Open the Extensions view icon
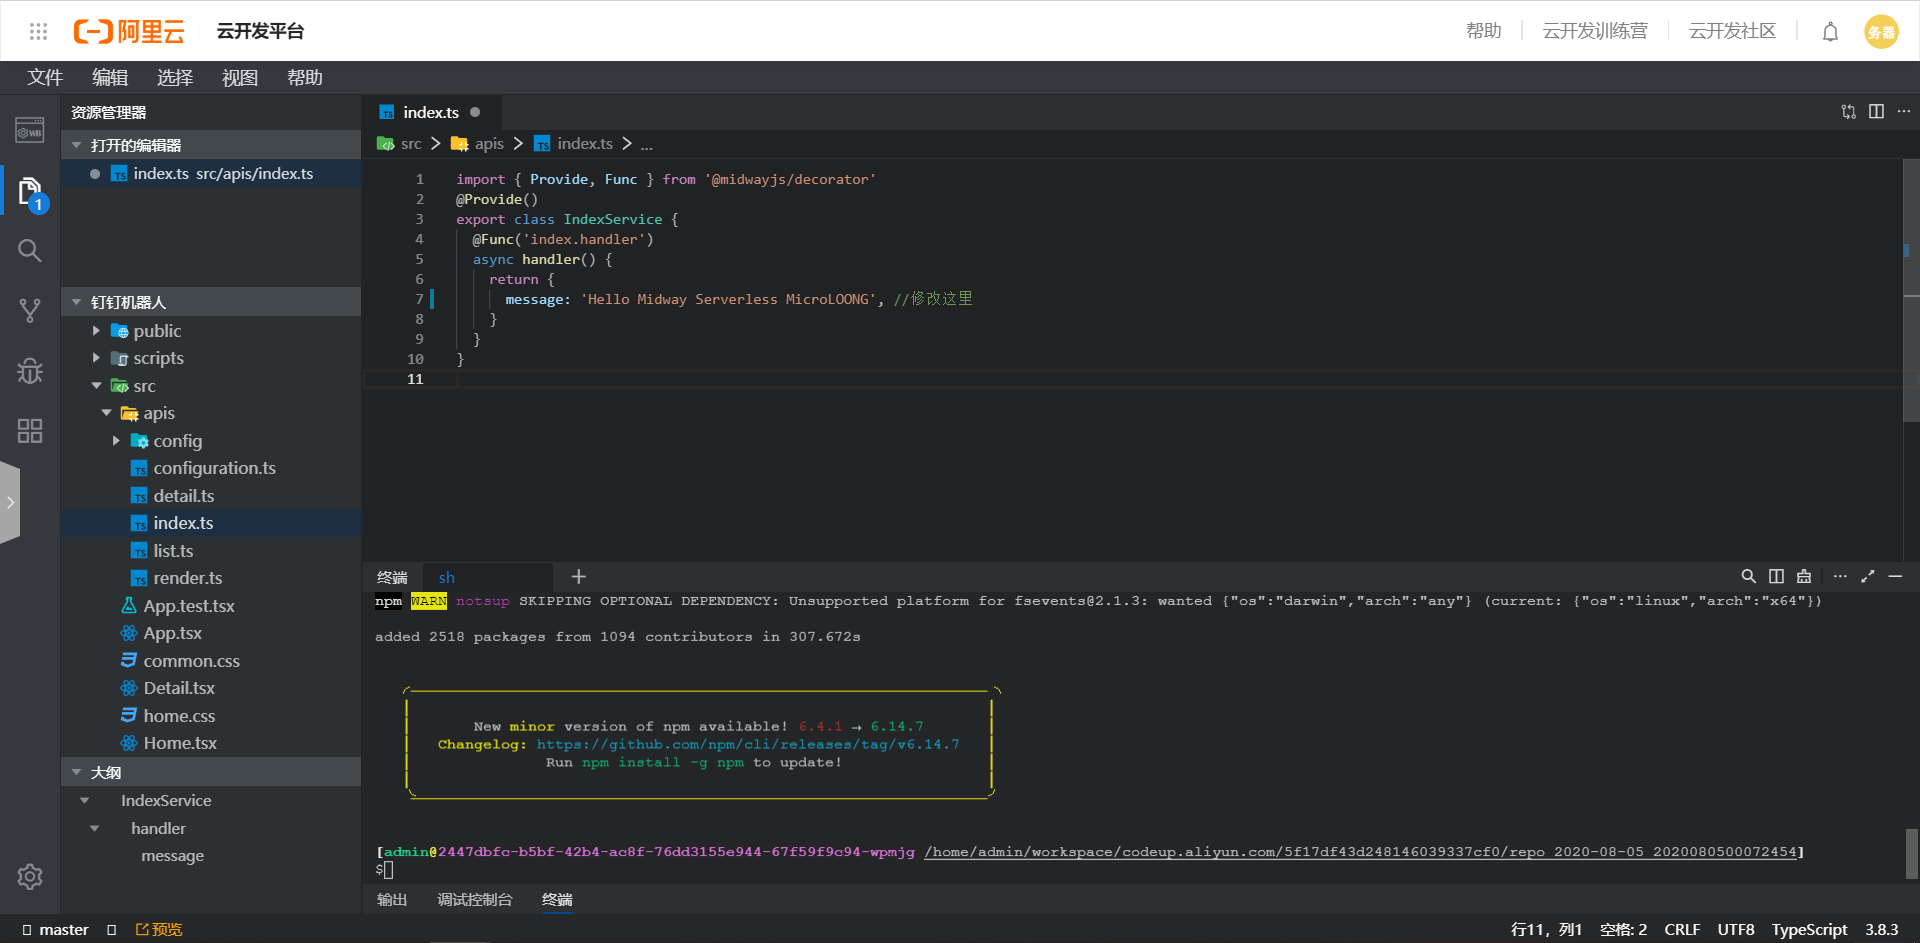 [30, 431]
